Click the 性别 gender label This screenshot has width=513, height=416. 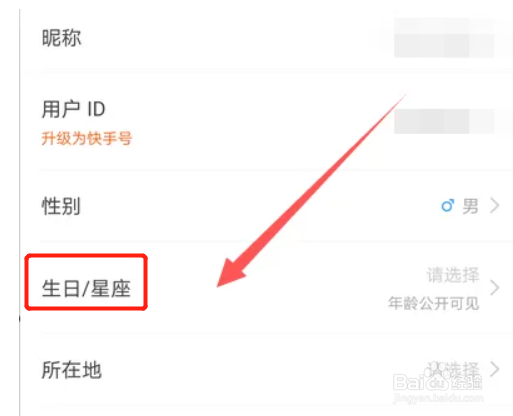(61, 206)
